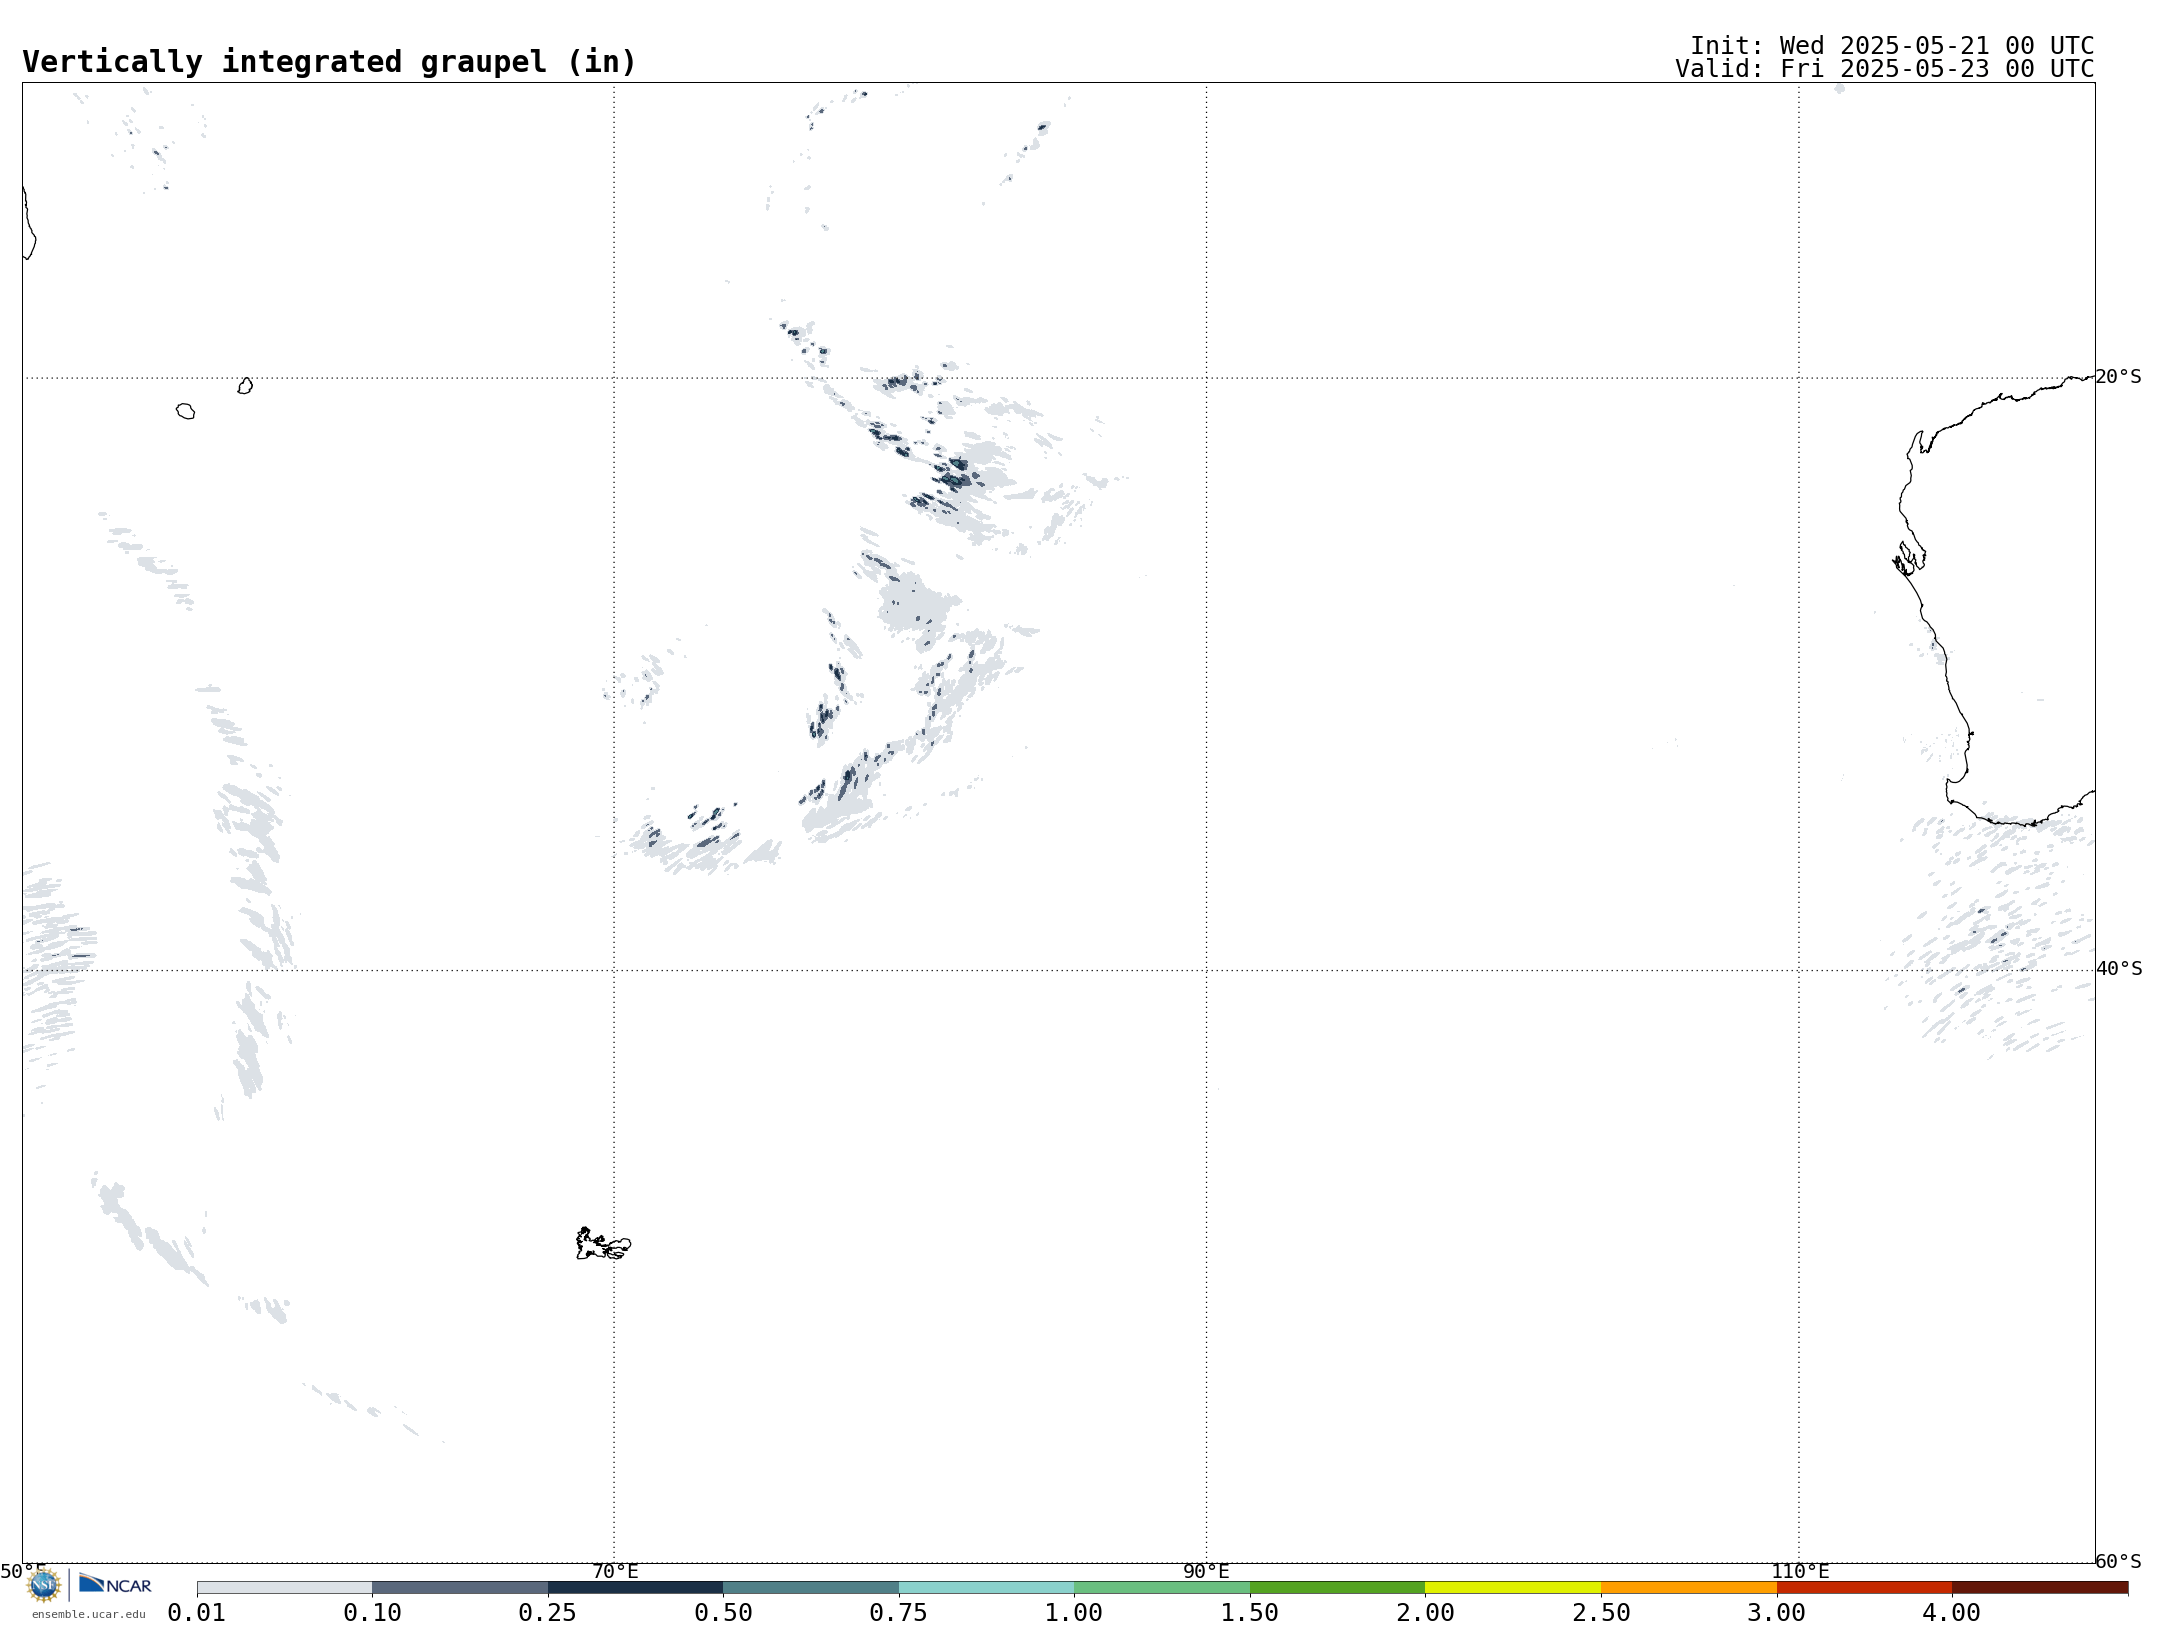This screenshot has height=1626, width=2160.
Task: Click the 20°S latitude label
Action: (2118, 377)
